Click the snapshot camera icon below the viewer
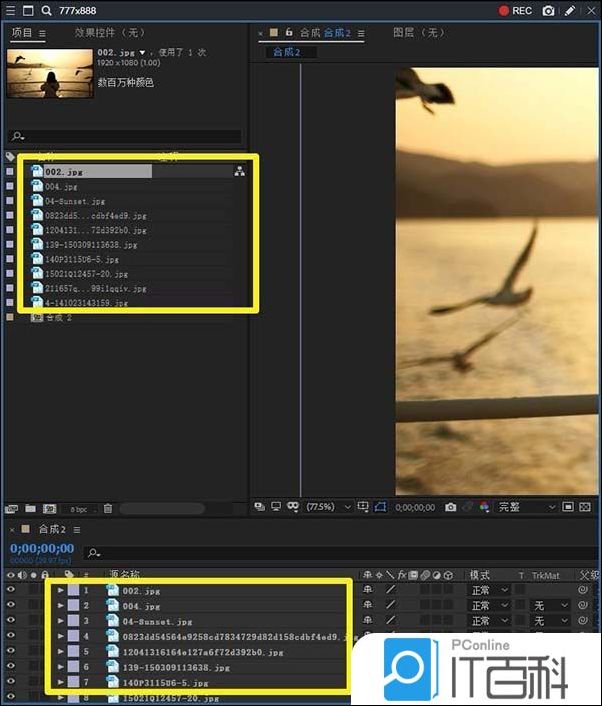 (451, 507)
